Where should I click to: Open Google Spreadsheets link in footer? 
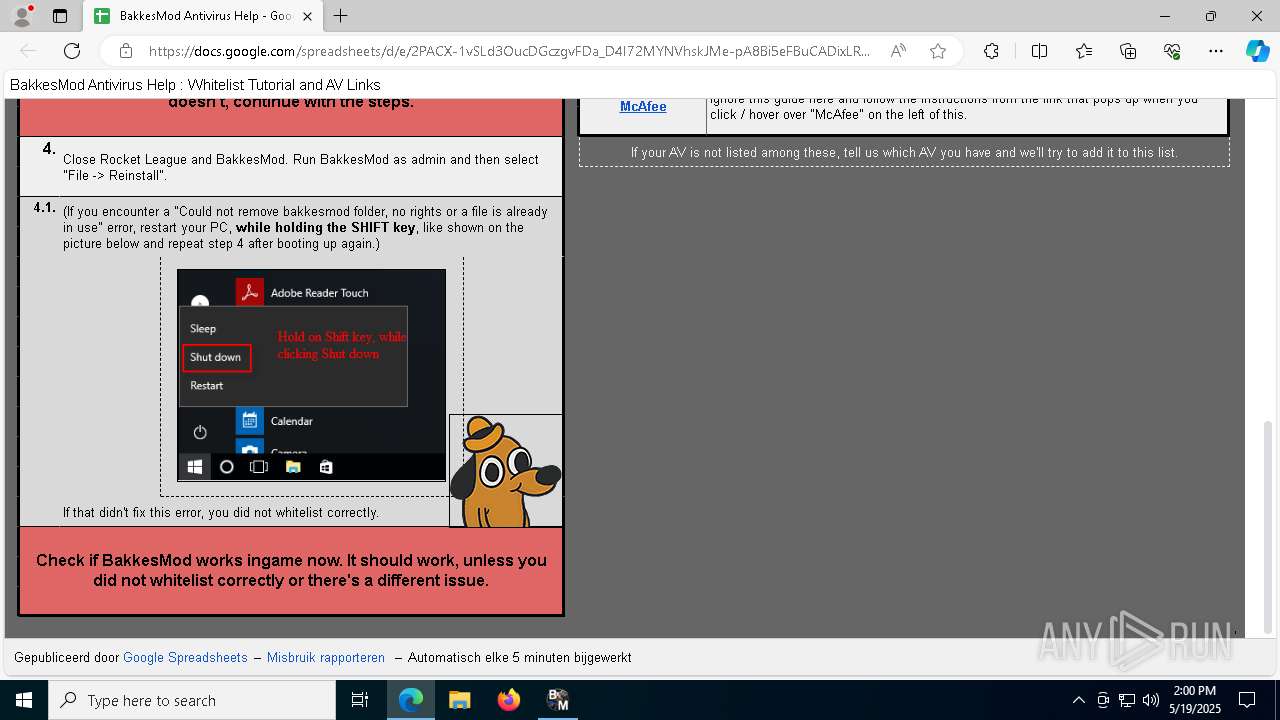point(185,657)
